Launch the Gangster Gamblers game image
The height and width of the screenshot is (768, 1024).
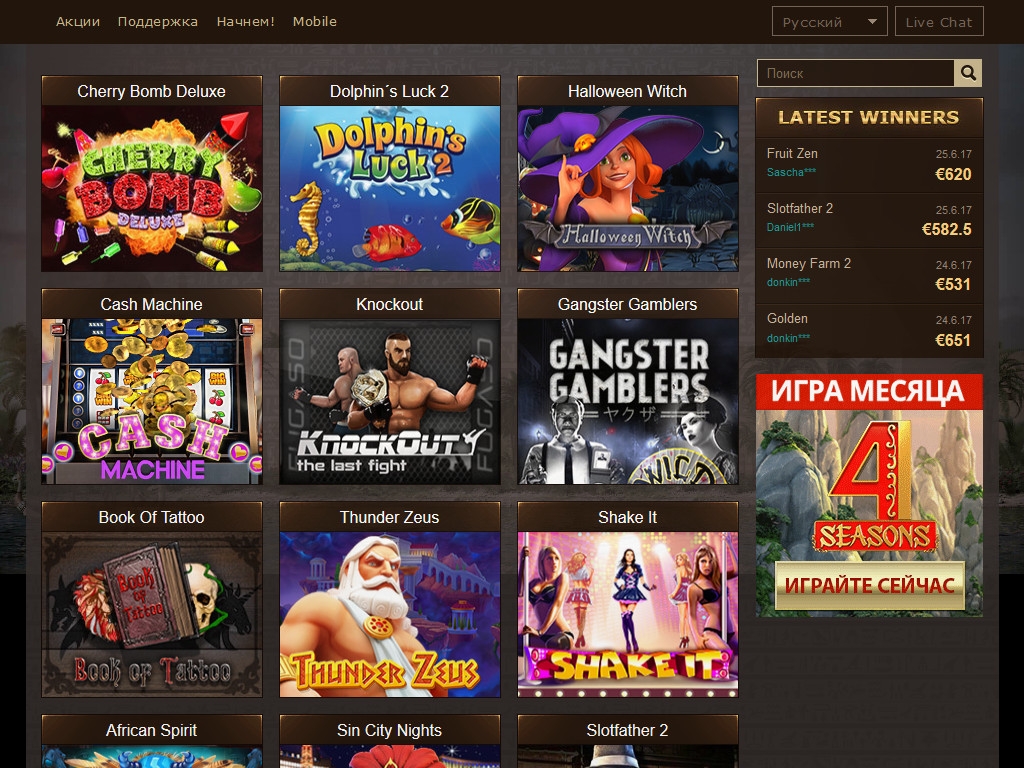click(x=628, y=401)
